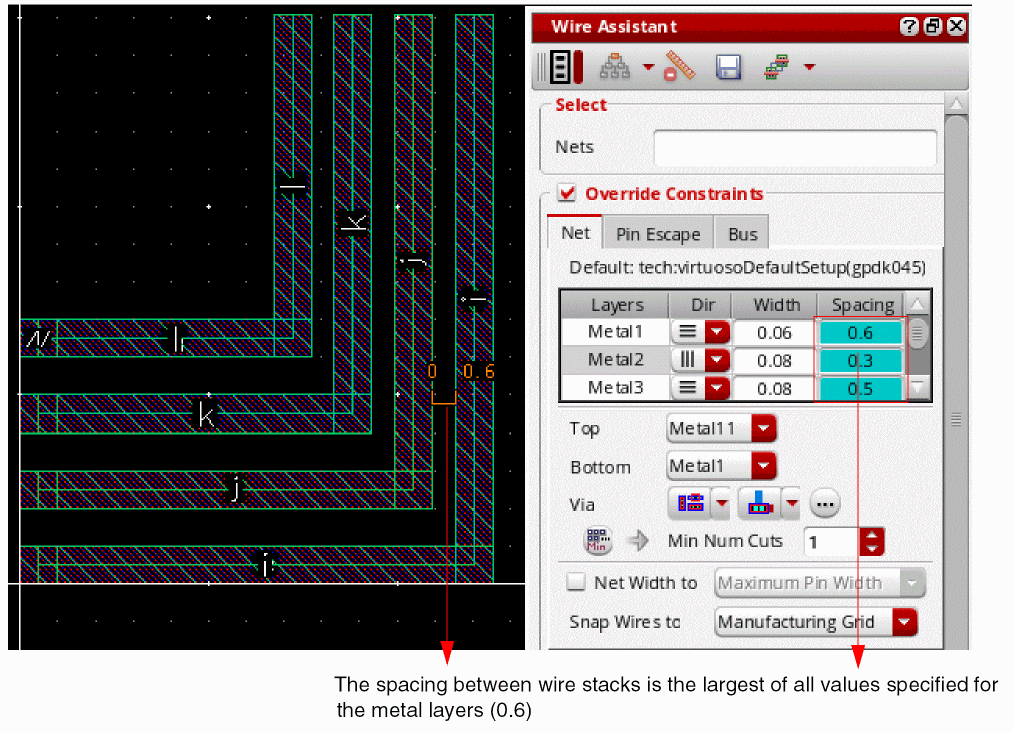Click the Wire Assistant panel scroll up arrow

[956, 104]
